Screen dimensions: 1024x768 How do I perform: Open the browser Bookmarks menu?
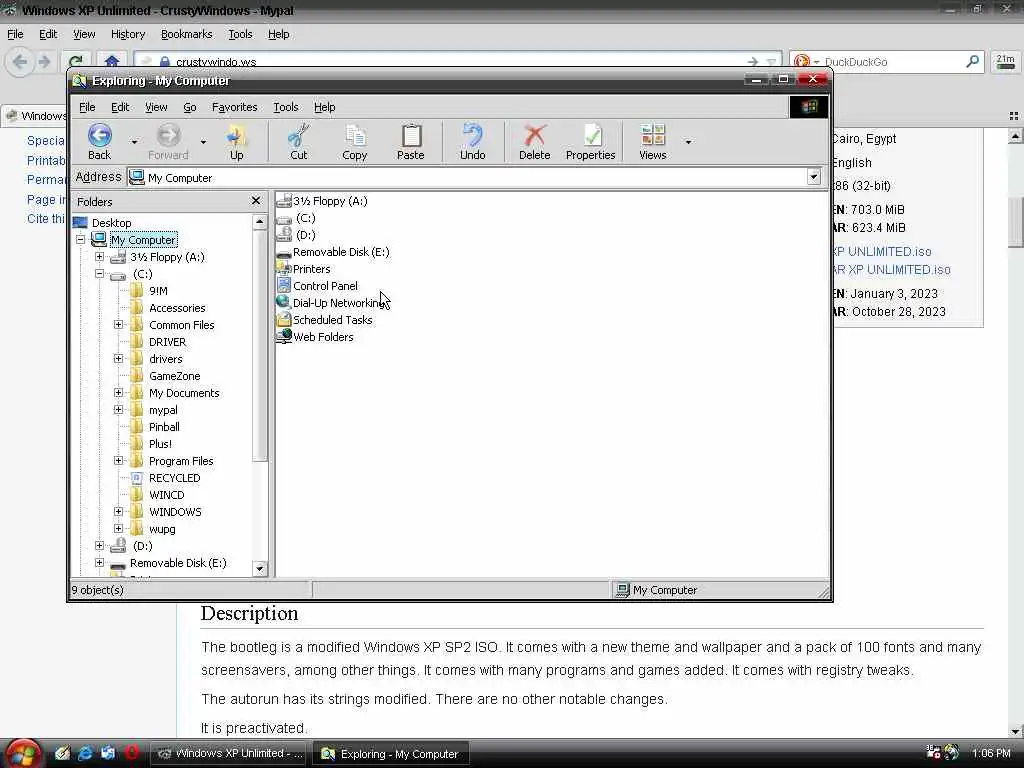[x=186, y=34]
